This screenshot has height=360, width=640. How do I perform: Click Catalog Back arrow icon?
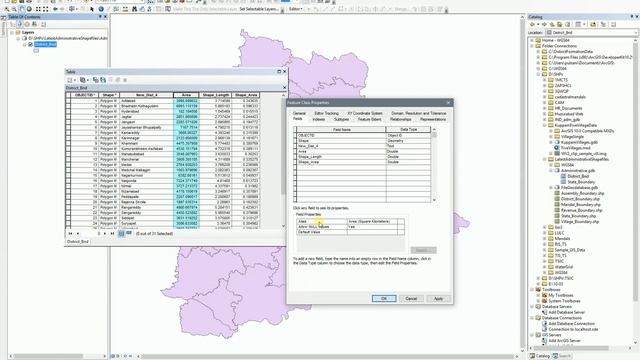pos(532,24)
